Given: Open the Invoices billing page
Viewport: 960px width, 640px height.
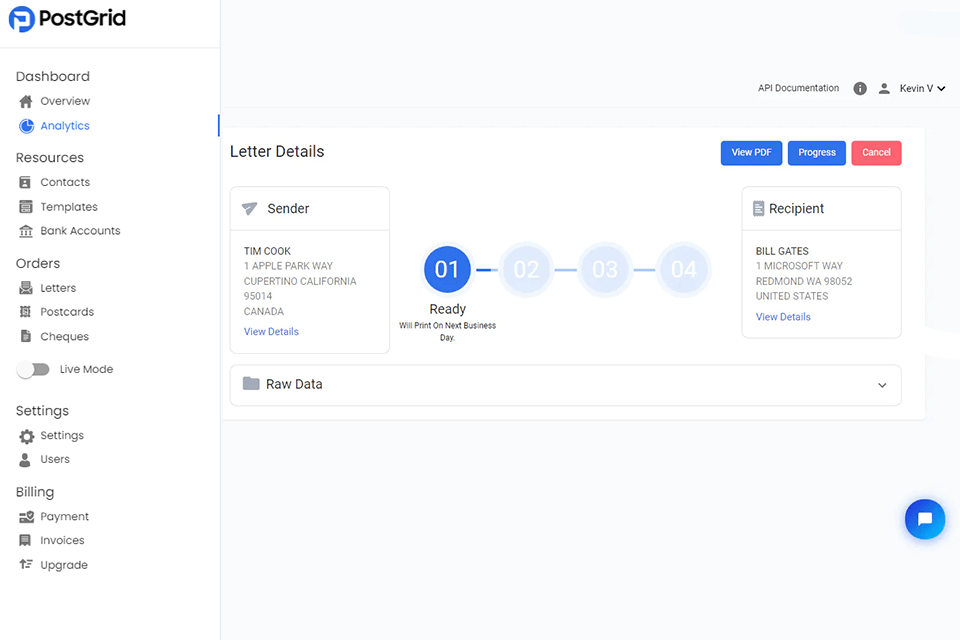Looking at the screenshot, I should pos(62,541).
